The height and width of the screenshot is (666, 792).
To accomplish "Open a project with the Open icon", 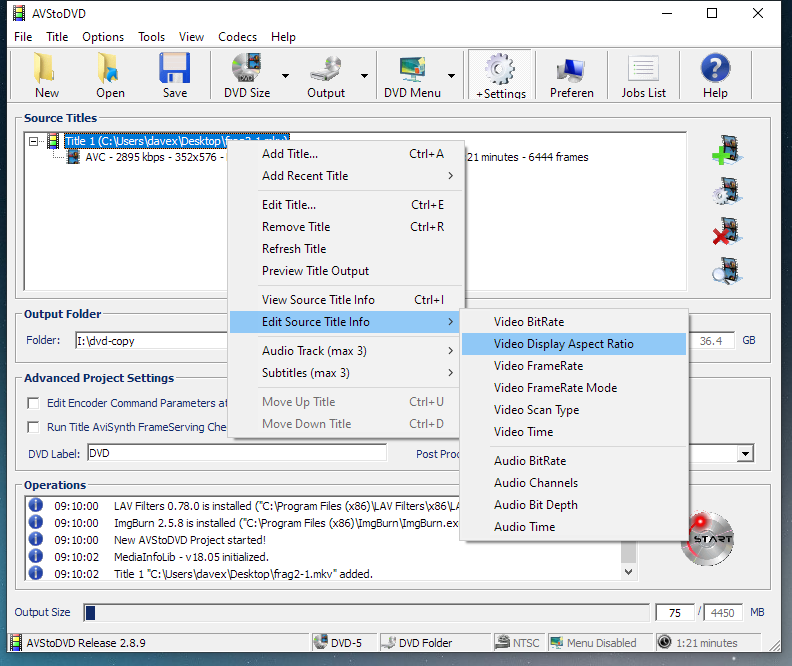I will coord(110,76).
